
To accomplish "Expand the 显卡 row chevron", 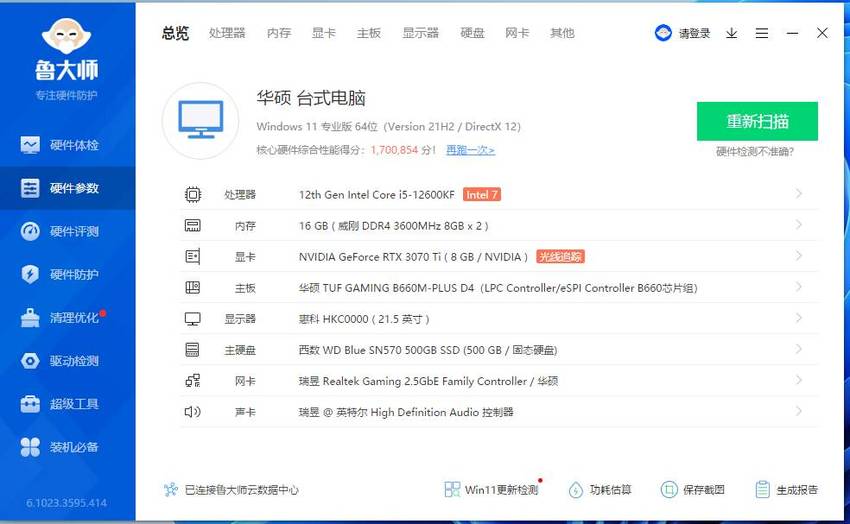I will [799, 255].
